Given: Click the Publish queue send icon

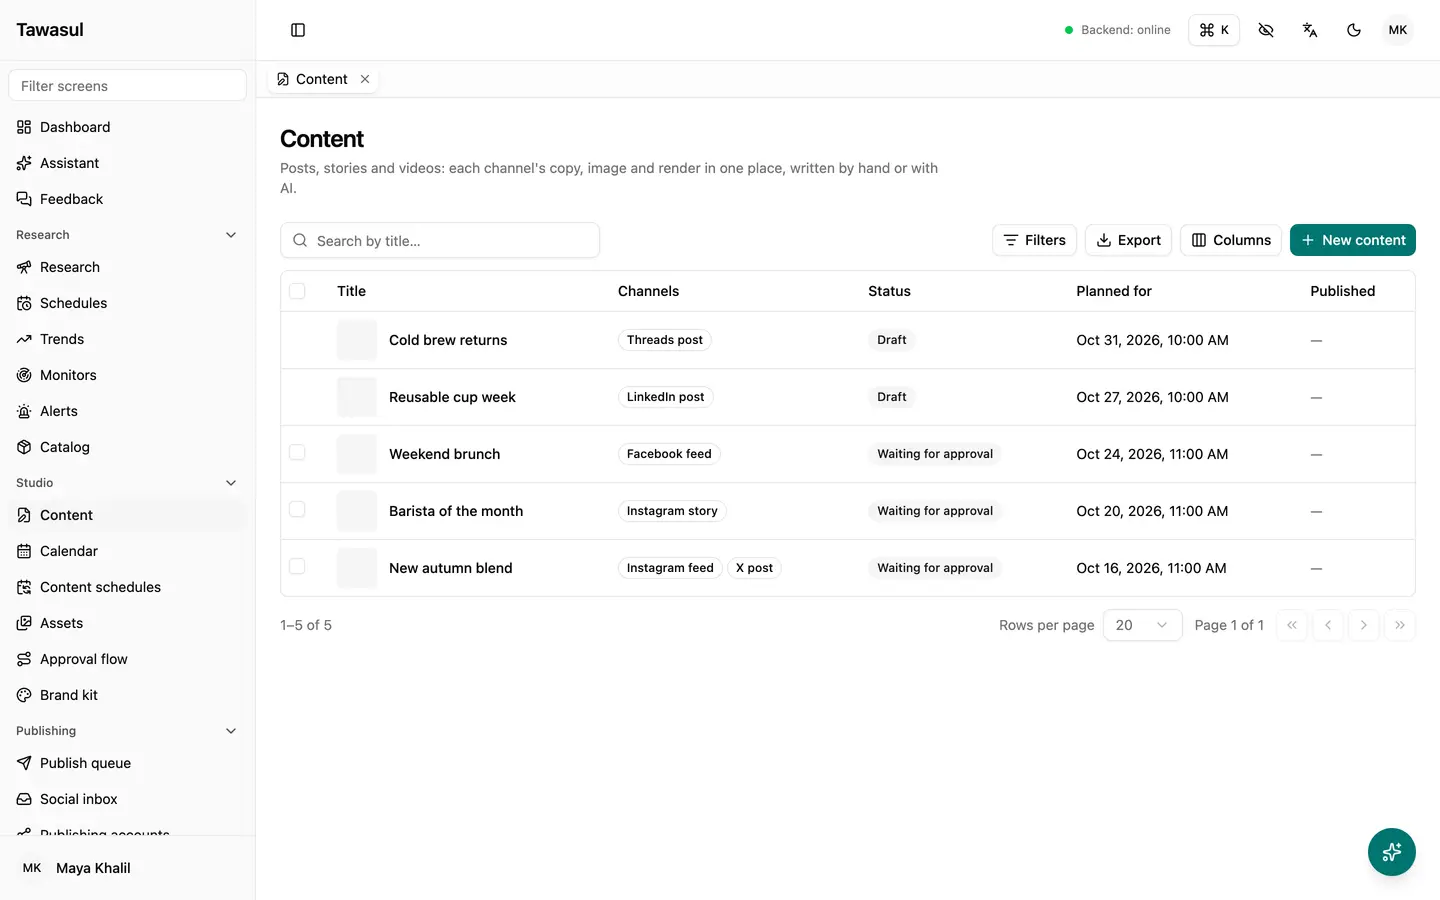Looking at the screenshot, I should click(24, 763).
